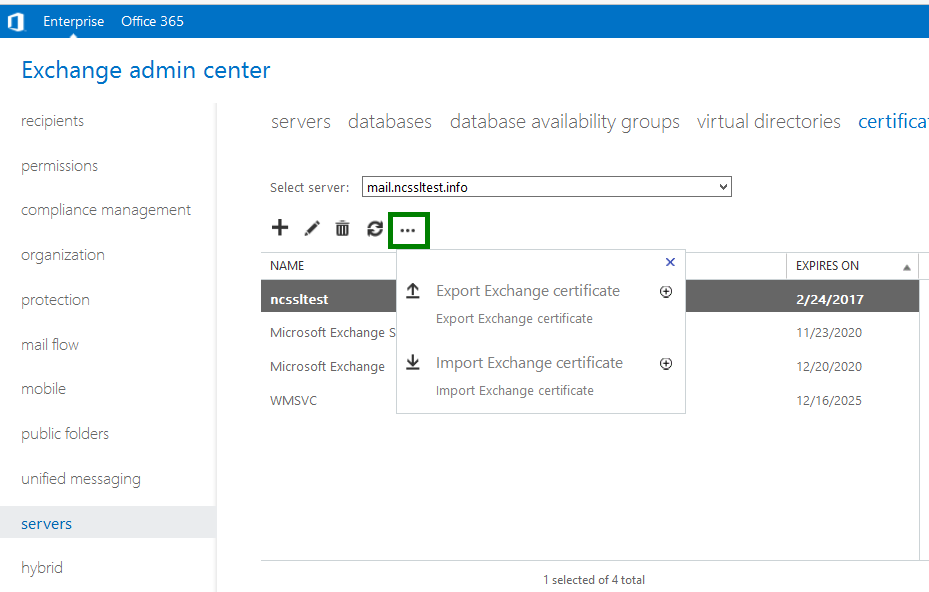Switch to the Office 365 tab
929x592 pixels.
[152, 21]
